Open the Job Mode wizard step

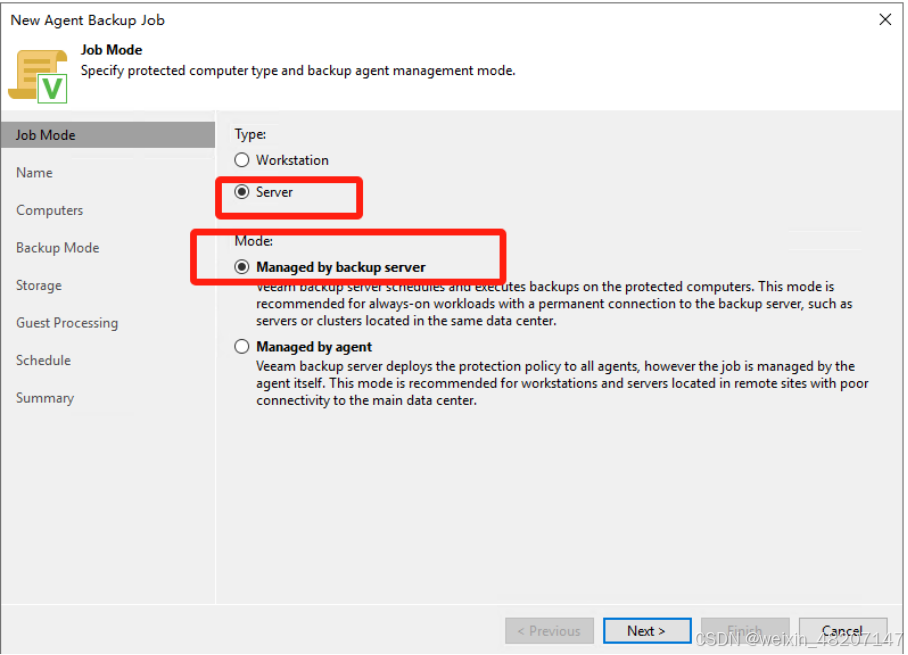coord(108,135)
